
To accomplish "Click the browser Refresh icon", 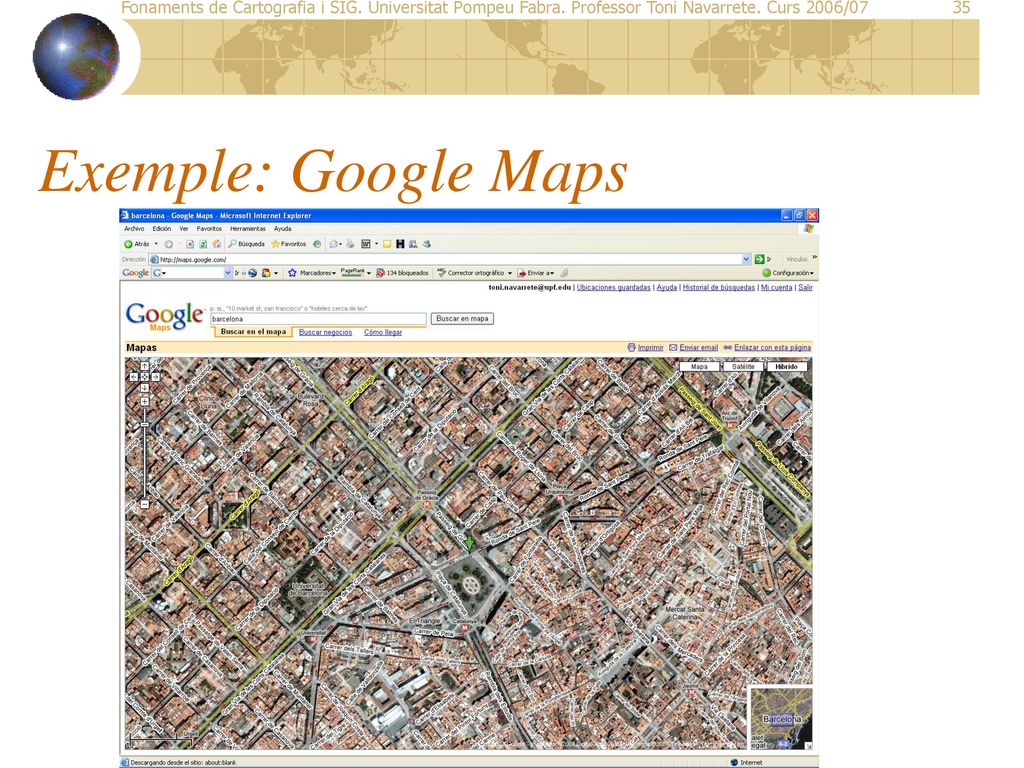I will 203,244.
